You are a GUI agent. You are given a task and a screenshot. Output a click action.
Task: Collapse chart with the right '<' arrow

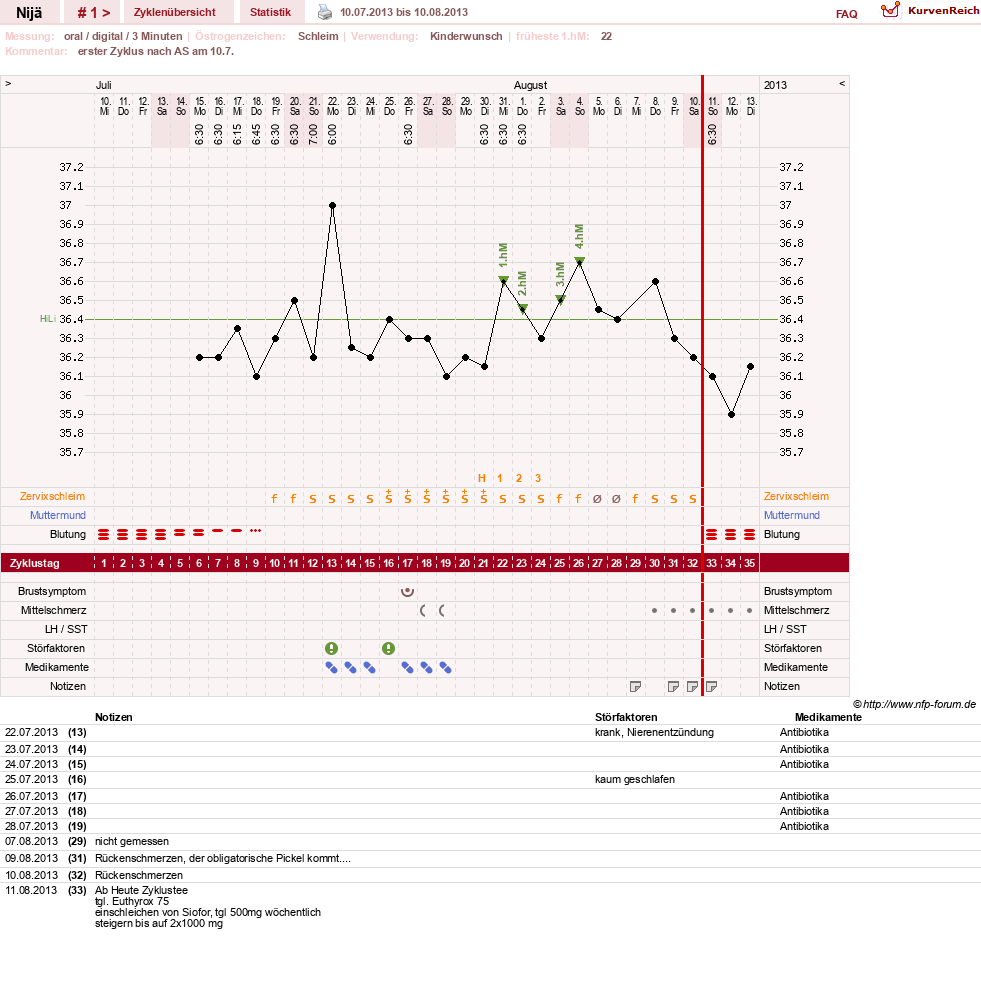[x=842, y=83]
